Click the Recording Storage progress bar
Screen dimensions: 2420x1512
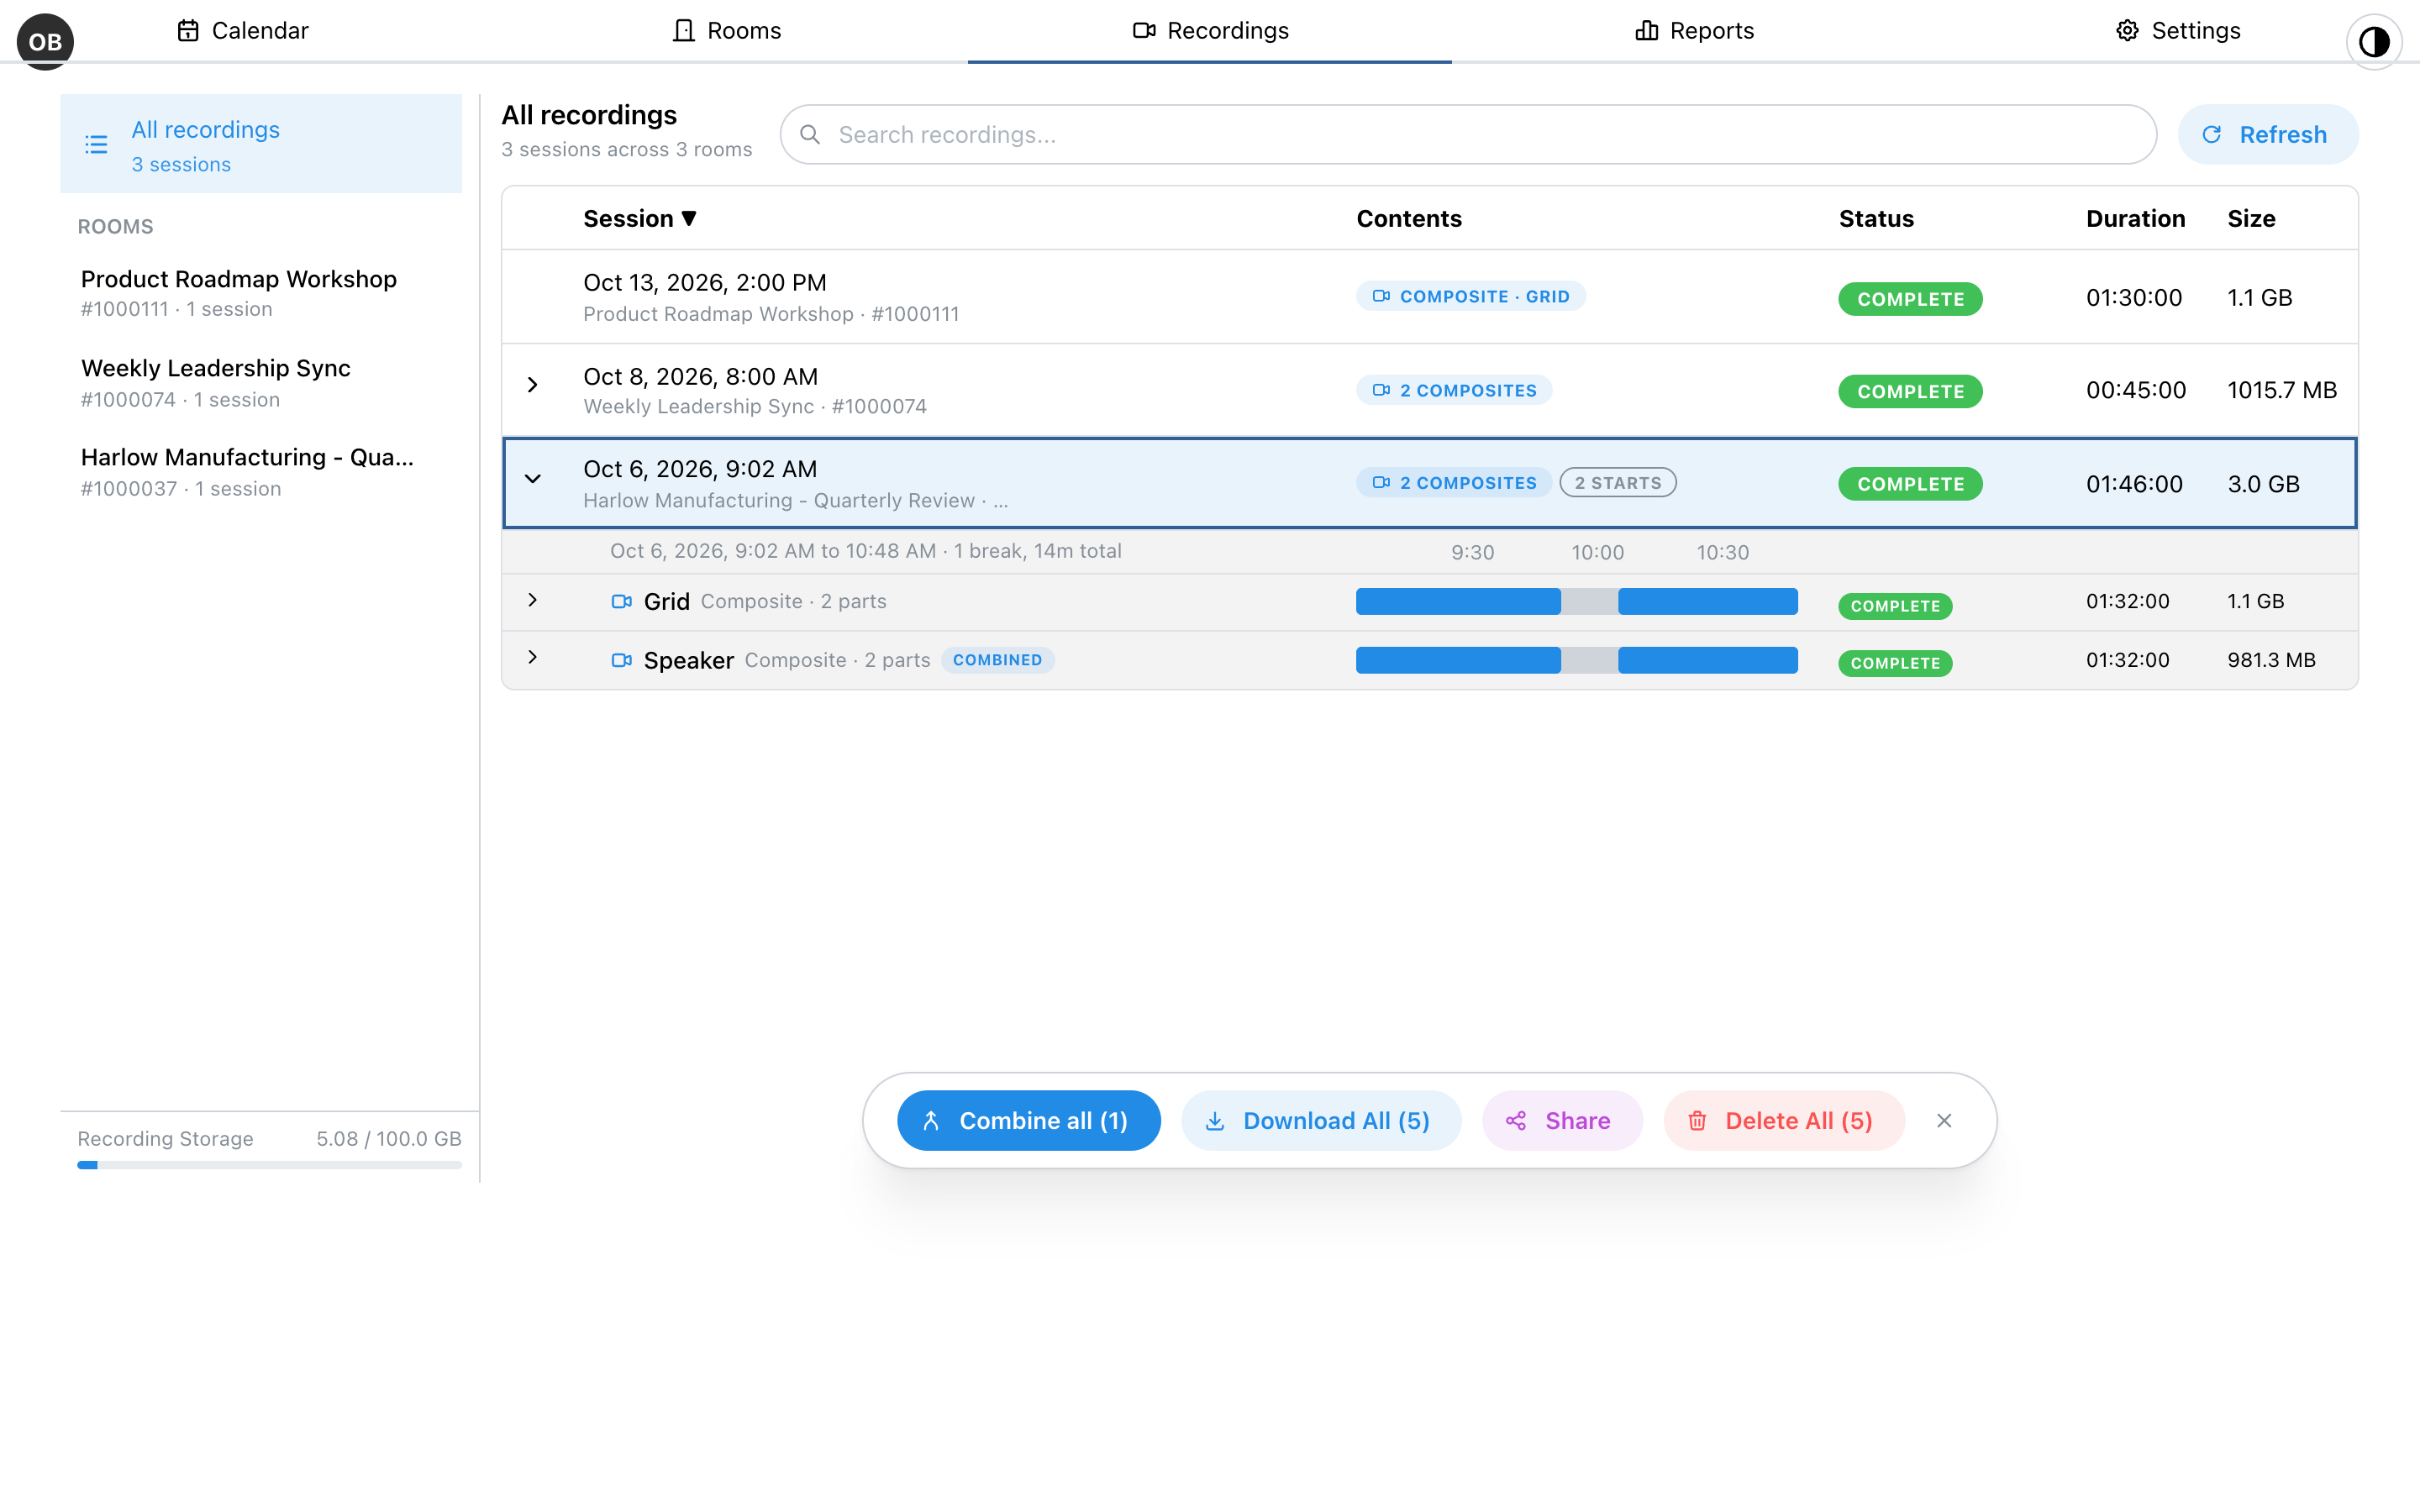(270, 1165)
